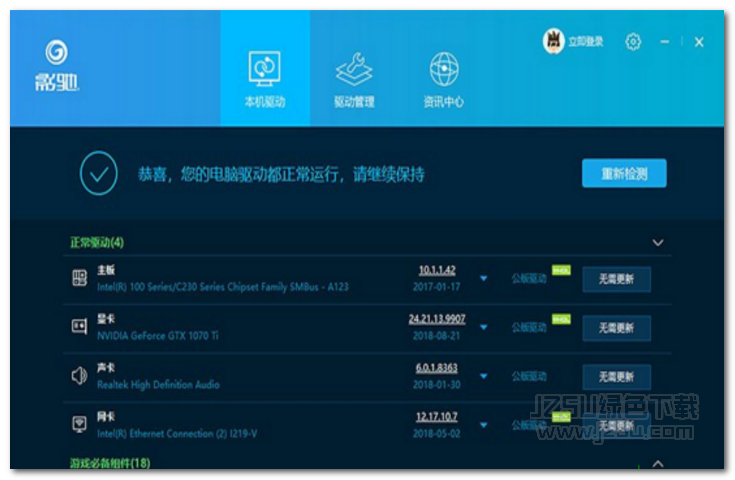The height and width of the screenshot is (480, 735).
Task: Click version 12.17.10.7 link
Action: [x=436, y=417]
